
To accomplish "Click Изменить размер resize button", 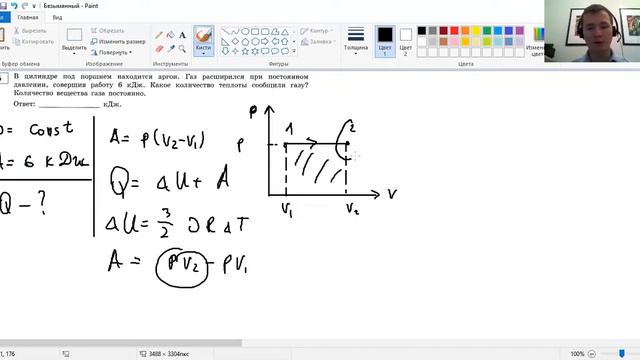I will (118, 42).
